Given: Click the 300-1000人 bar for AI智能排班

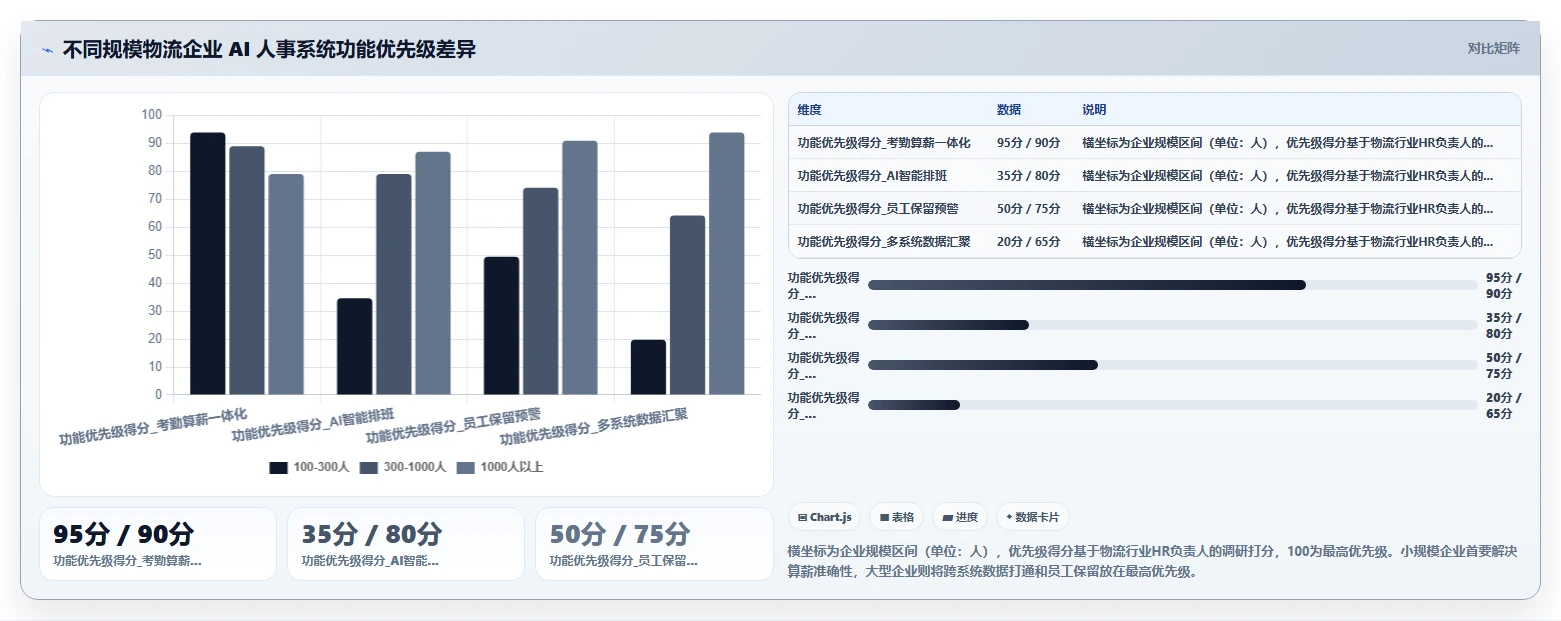Looking at the screenshot, I should coord(394,285).
